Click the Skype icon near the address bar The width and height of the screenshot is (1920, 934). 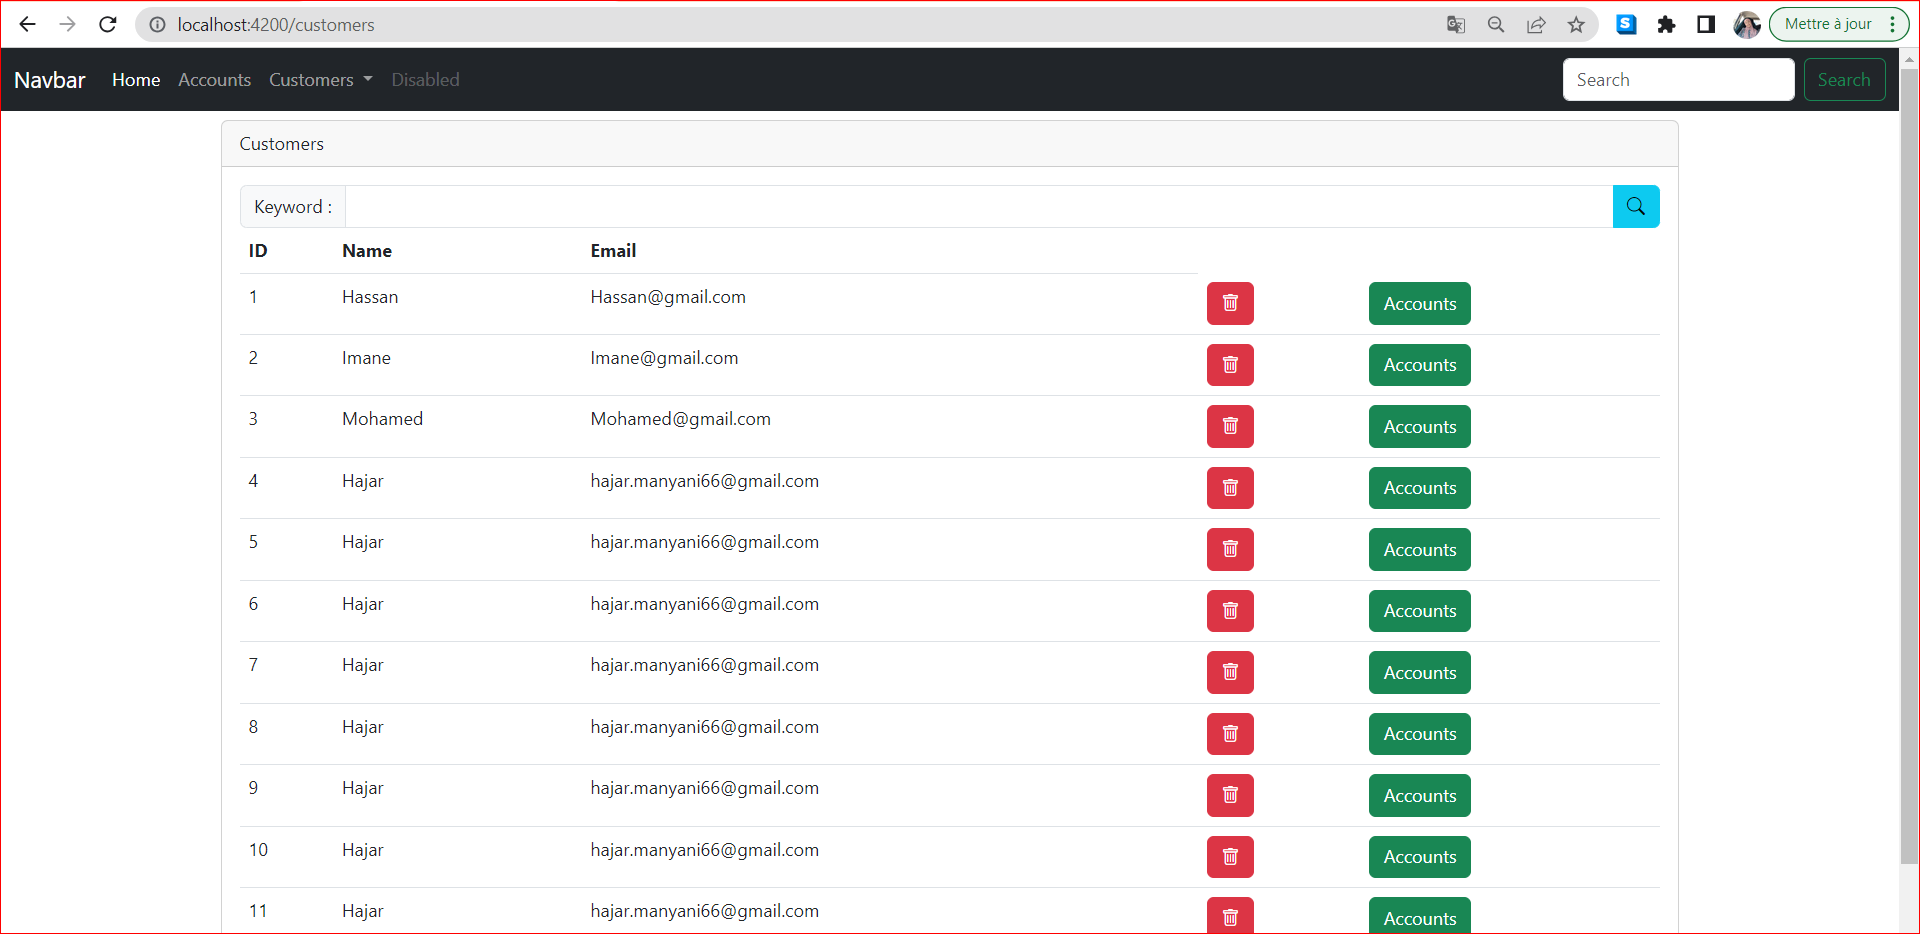(x=1626, y=24)
